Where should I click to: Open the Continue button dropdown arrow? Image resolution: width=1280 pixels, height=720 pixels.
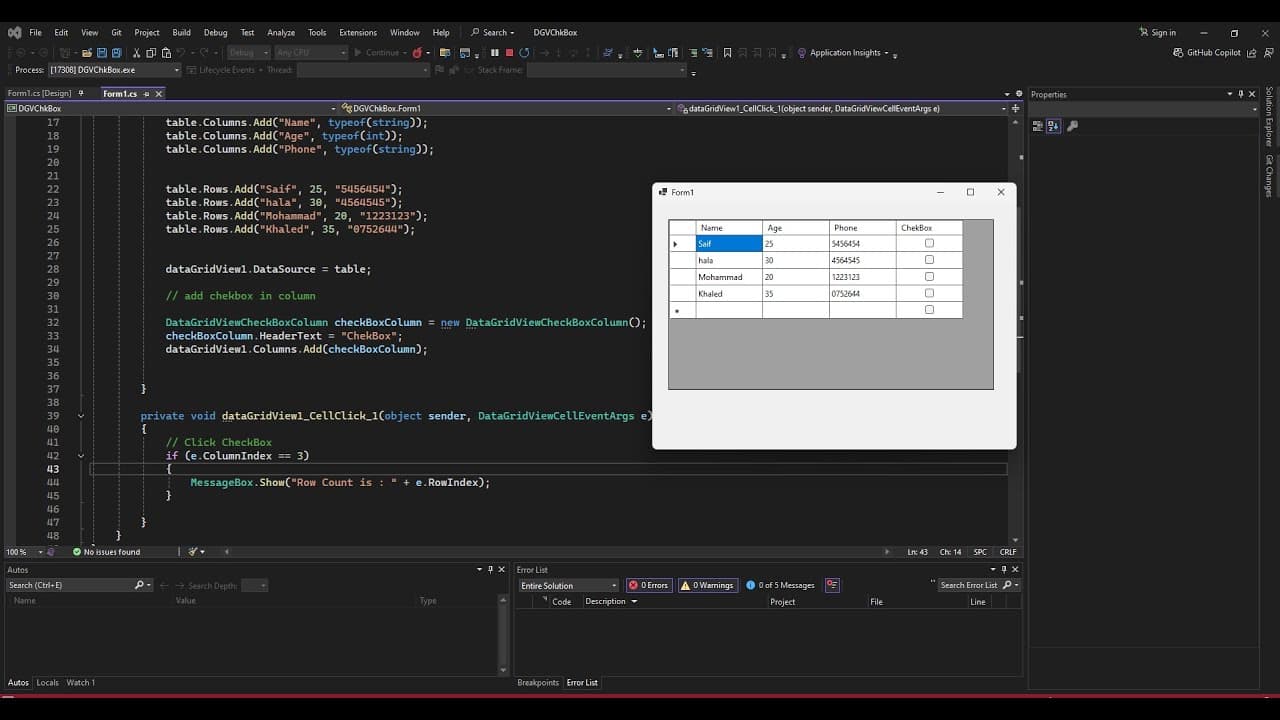[x=405, y=53]
